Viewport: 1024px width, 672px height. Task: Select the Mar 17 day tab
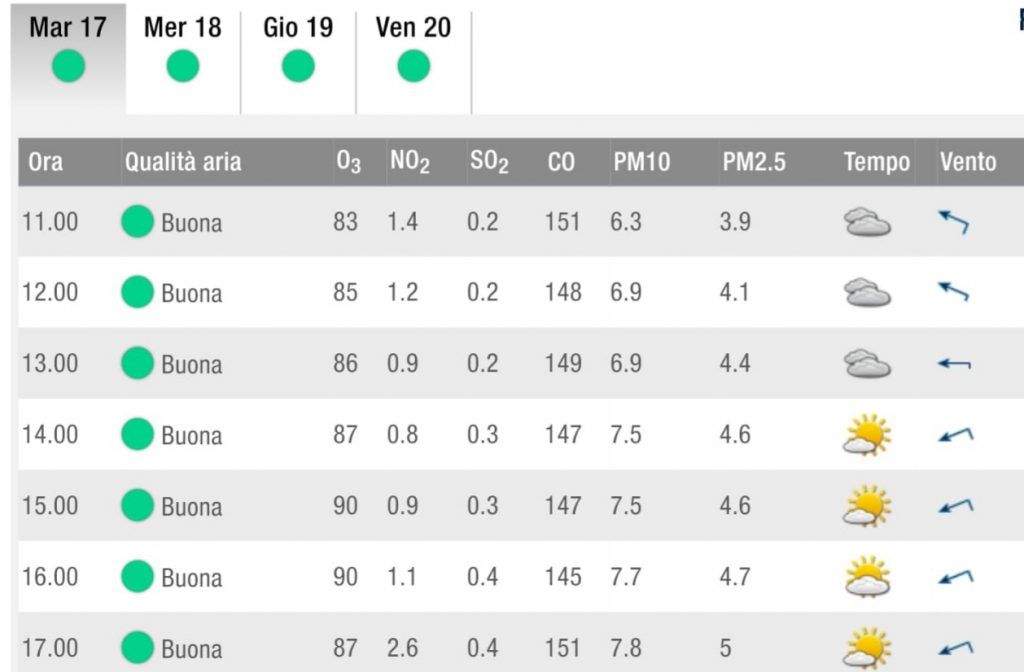(68, 59)
